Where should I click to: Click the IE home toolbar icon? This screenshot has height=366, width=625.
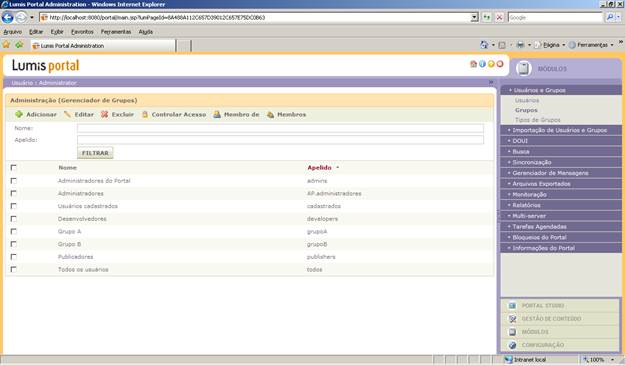click(484, 45)
